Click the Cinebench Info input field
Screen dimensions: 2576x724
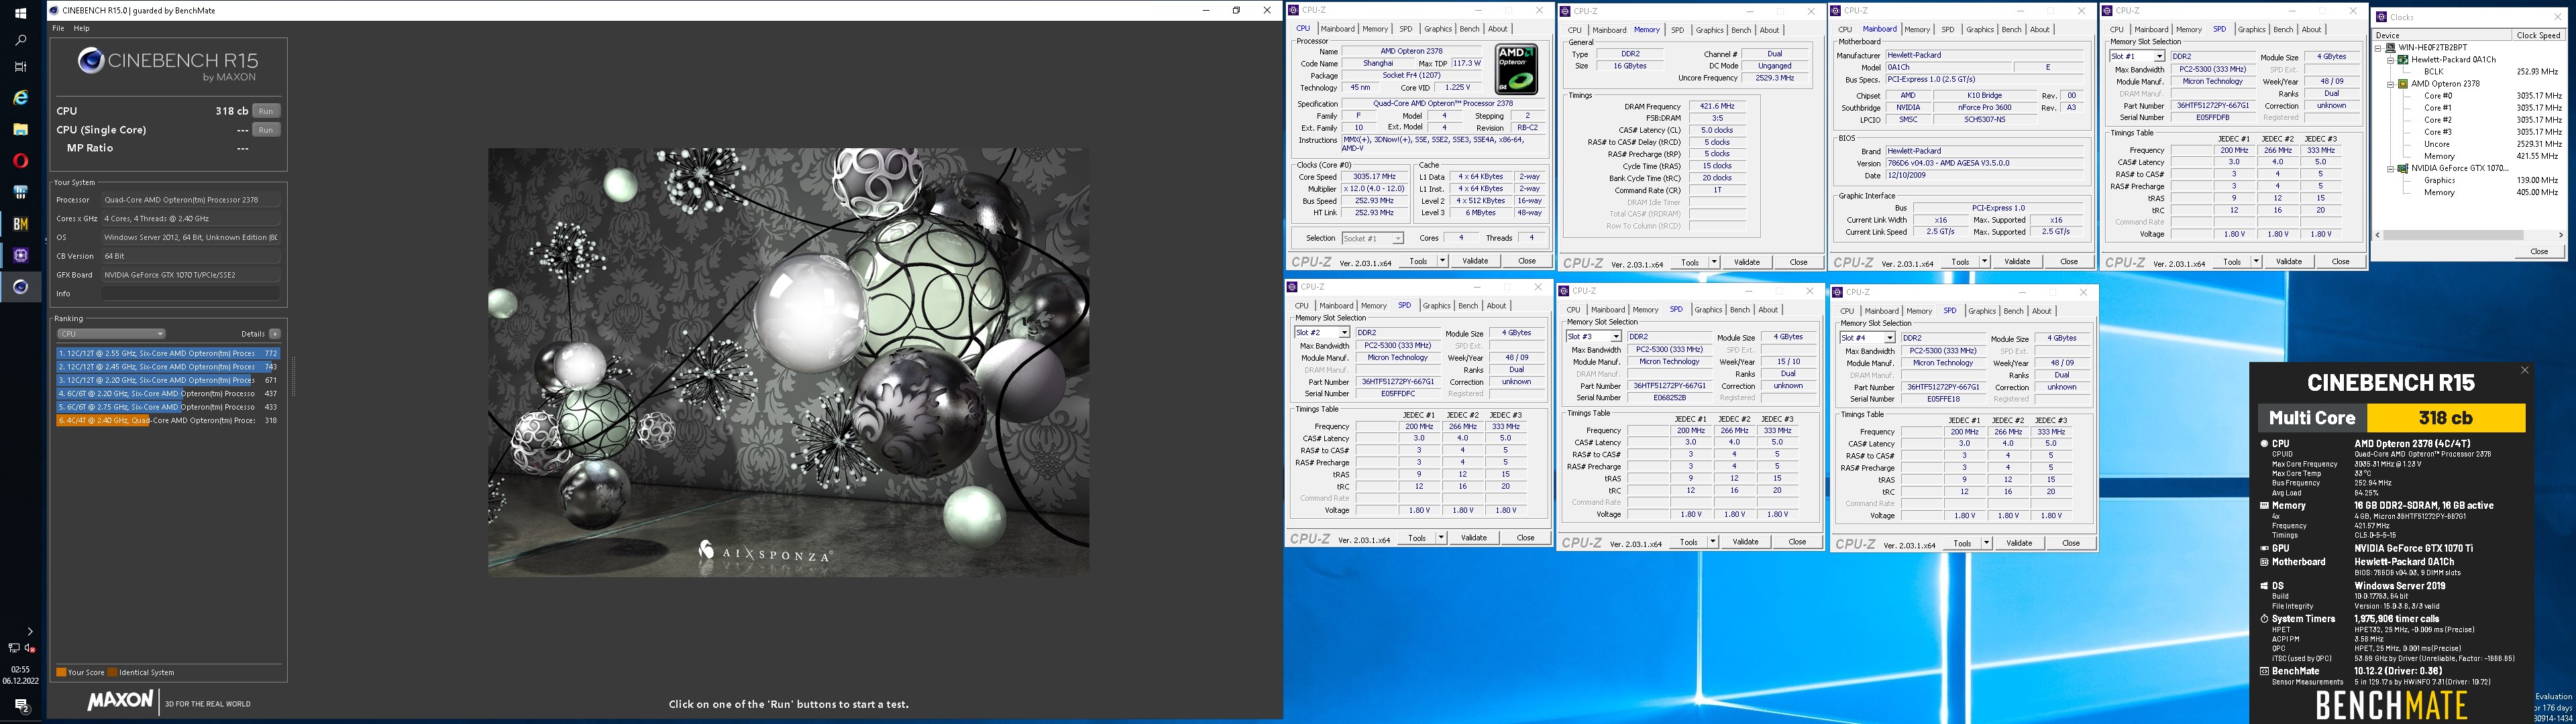point(190,294)
